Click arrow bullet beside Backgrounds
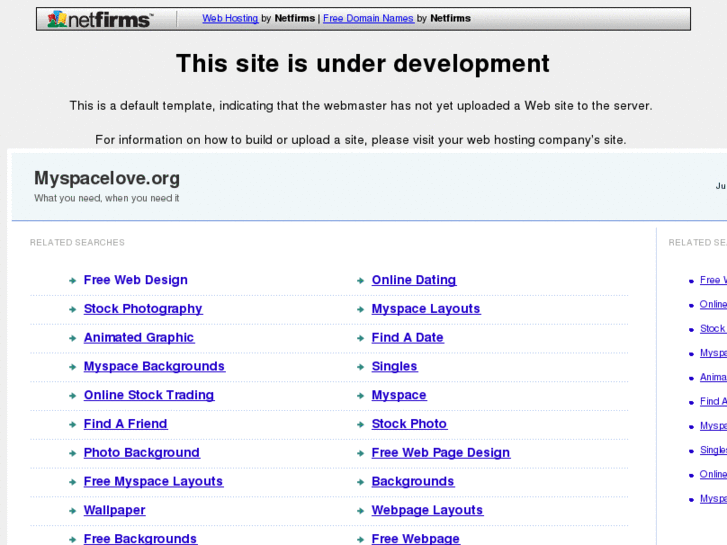 point(360,482)
